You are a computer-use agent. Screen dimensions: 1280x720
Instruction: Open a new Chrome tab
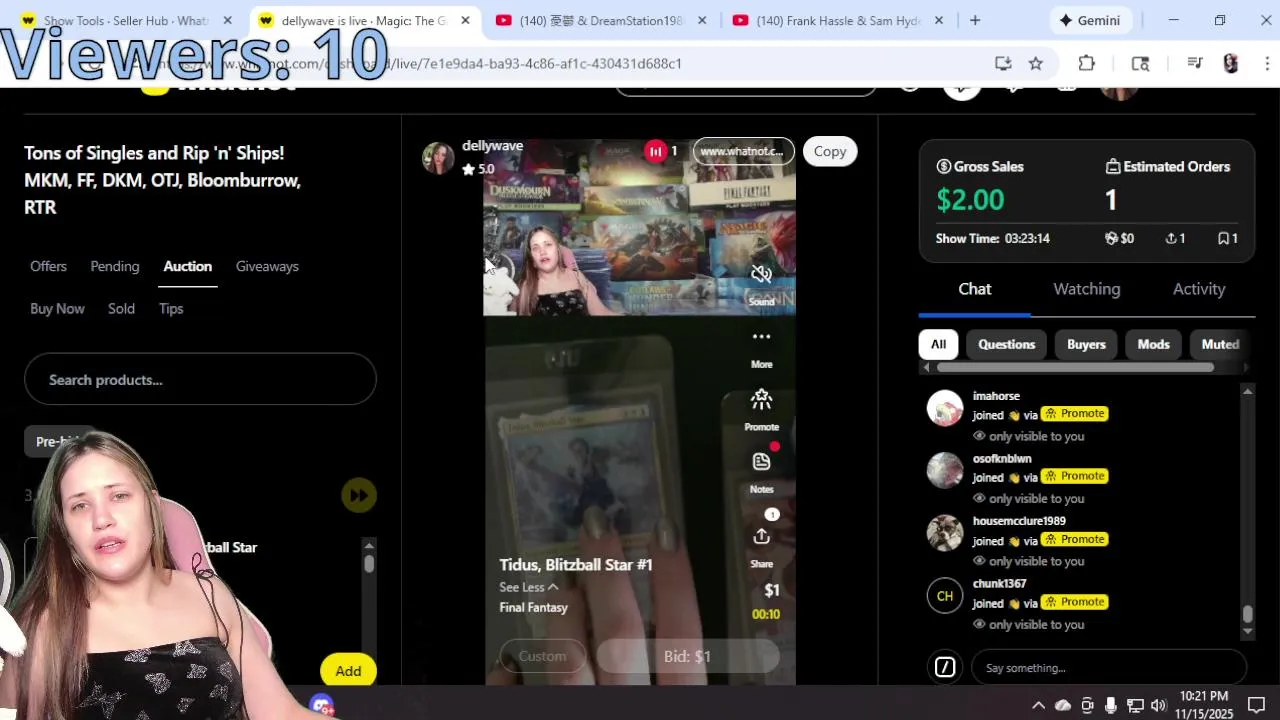click(x=975, y=20)
